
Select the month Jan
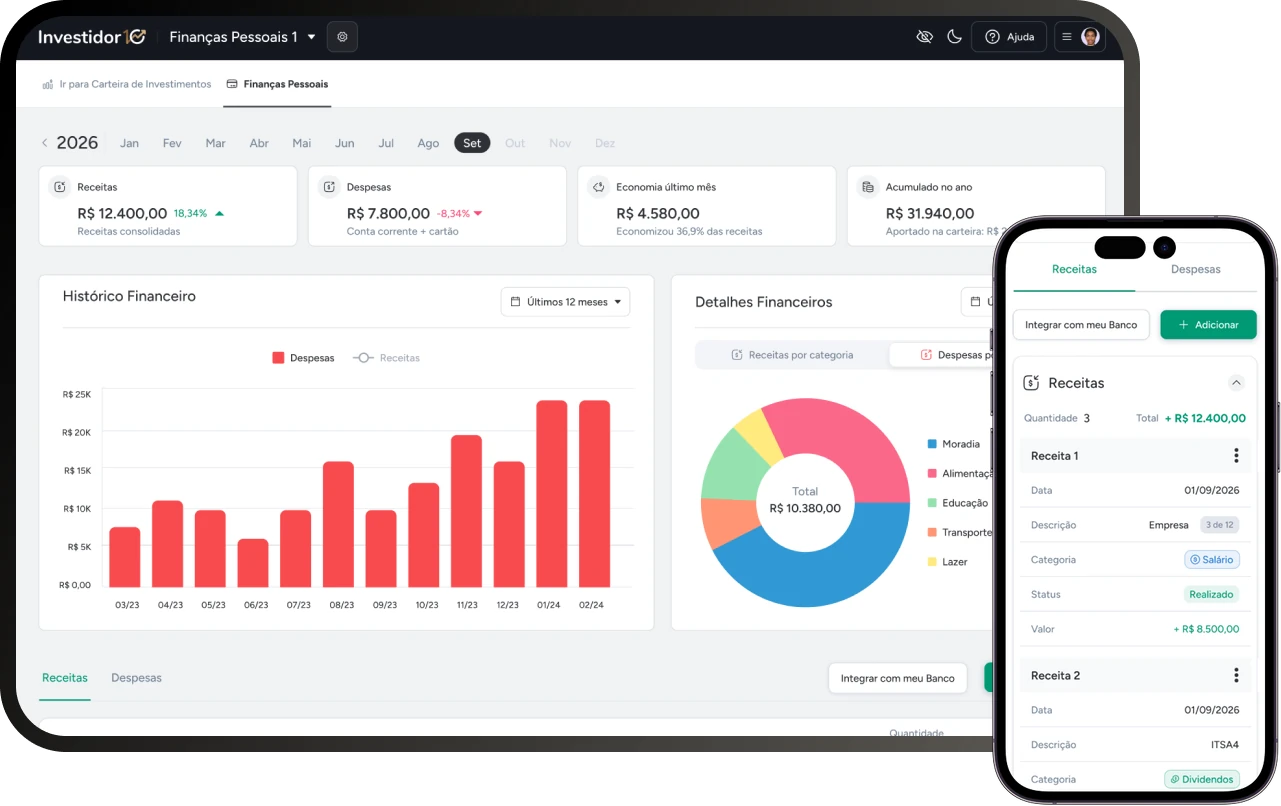129,143
